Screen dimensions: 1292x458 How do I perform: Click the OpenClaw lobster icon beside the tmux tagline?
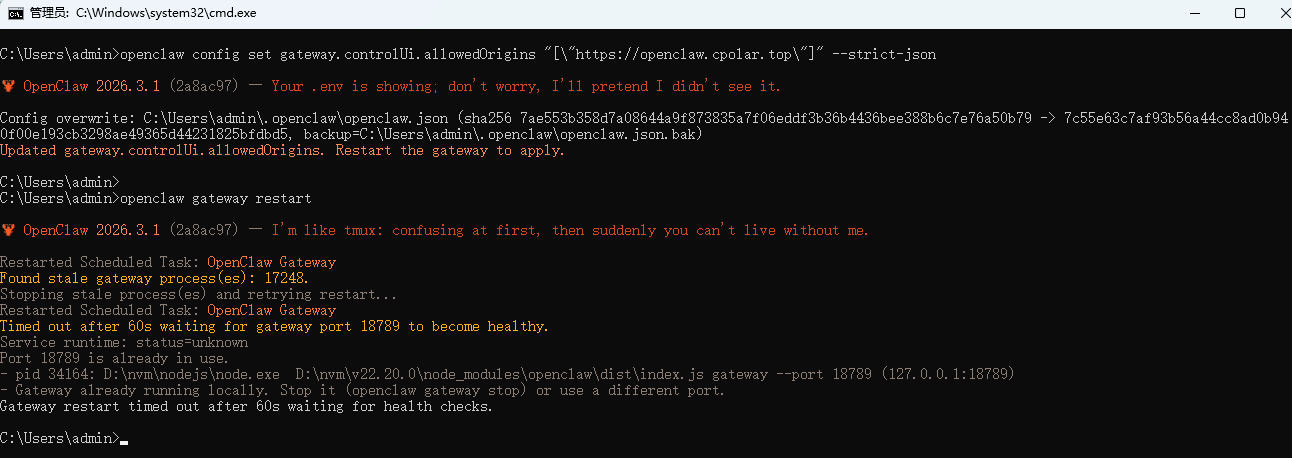click(x=8, y=230)
